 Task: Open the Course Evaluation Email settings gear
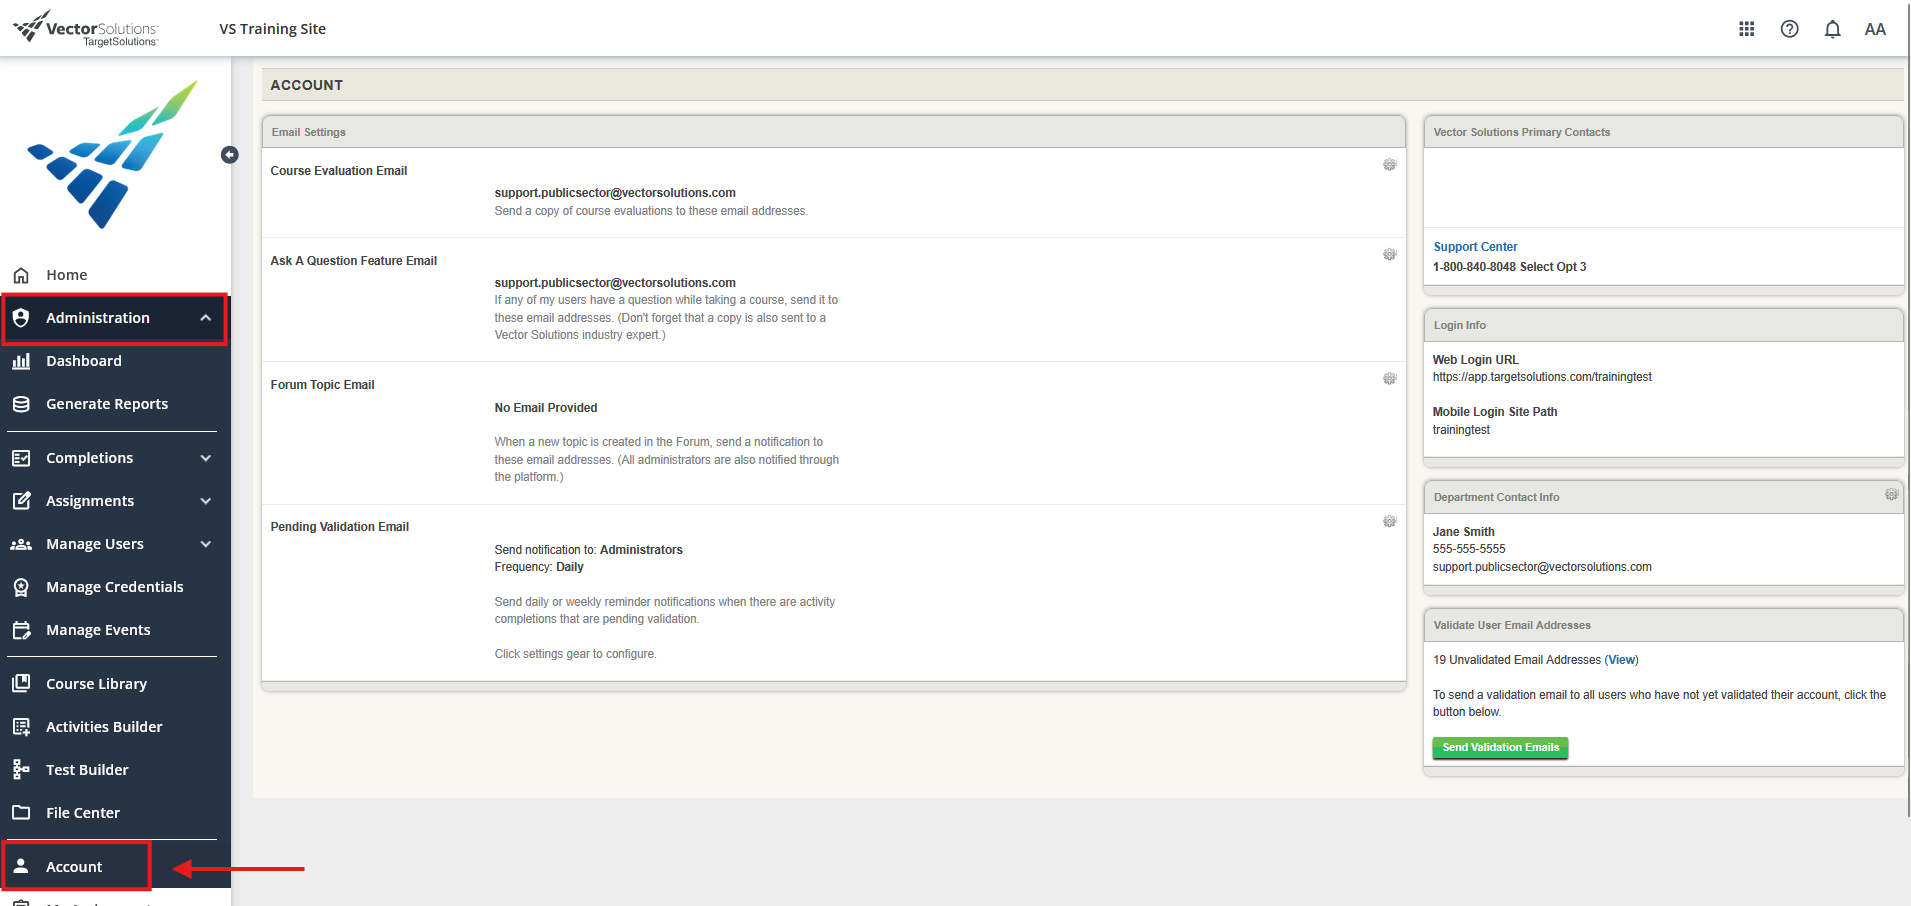tap(1389, 164)
